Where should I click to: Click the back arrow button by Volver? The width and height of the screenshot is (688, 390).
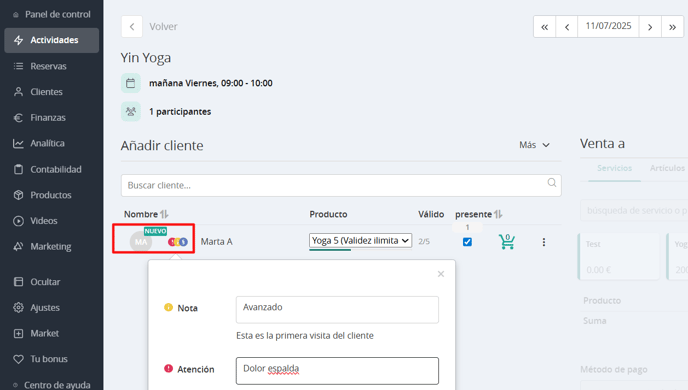[132, 27]
